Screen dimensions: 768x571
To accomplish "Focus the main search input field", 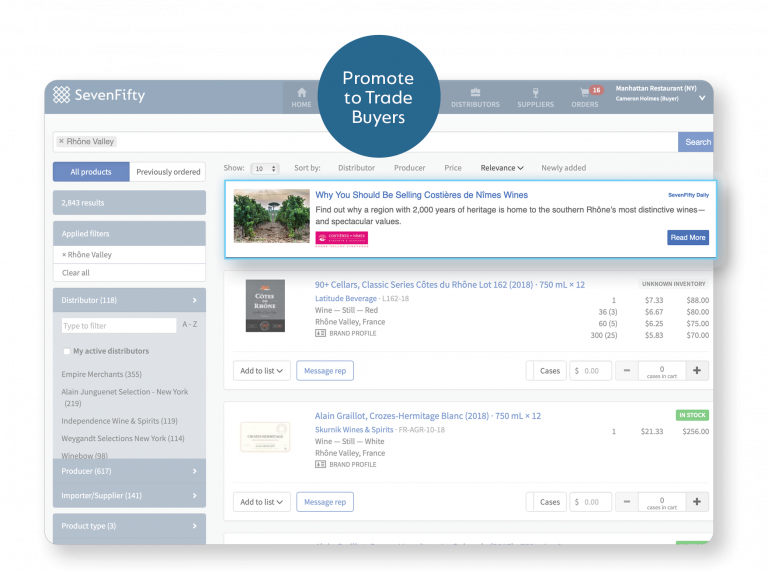I will pyautogui.click(x=365, y=142).
